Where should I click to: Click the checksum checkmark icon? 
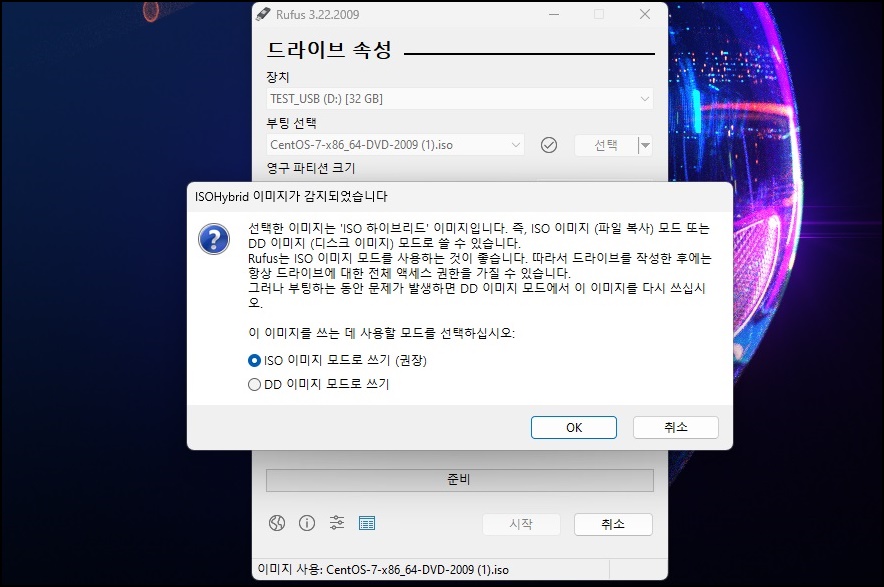coord(549,145)
